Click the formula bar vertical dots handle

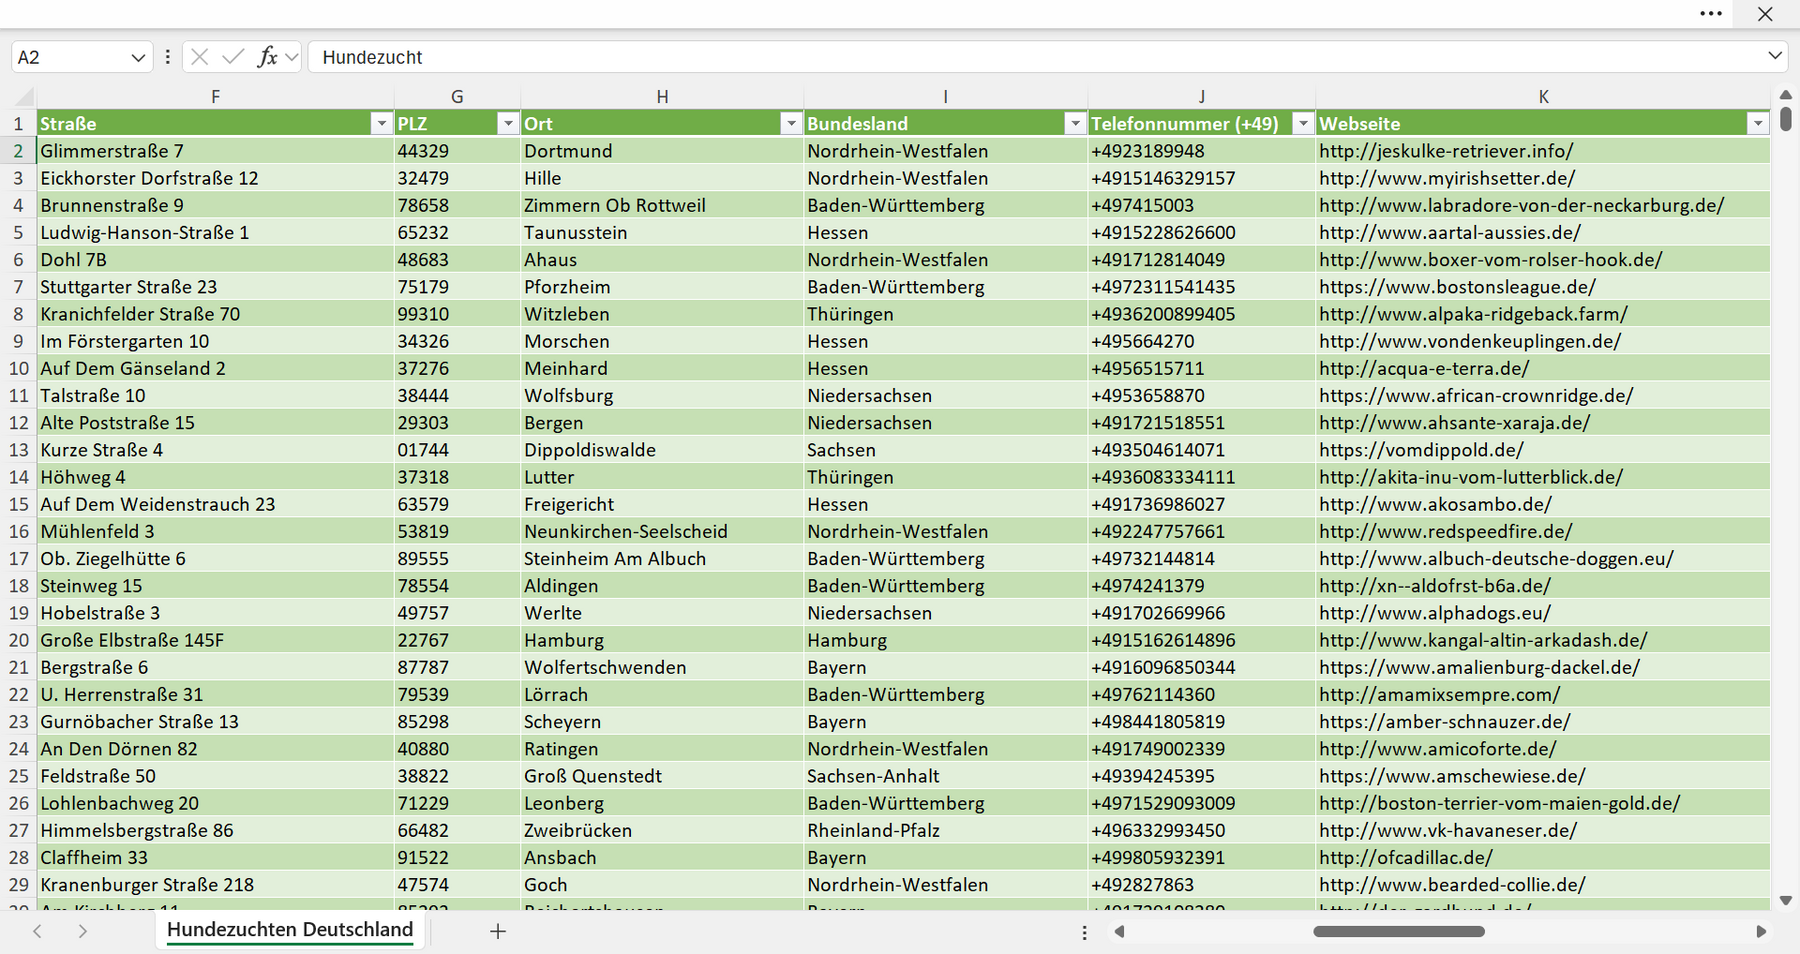click(167, 57)
